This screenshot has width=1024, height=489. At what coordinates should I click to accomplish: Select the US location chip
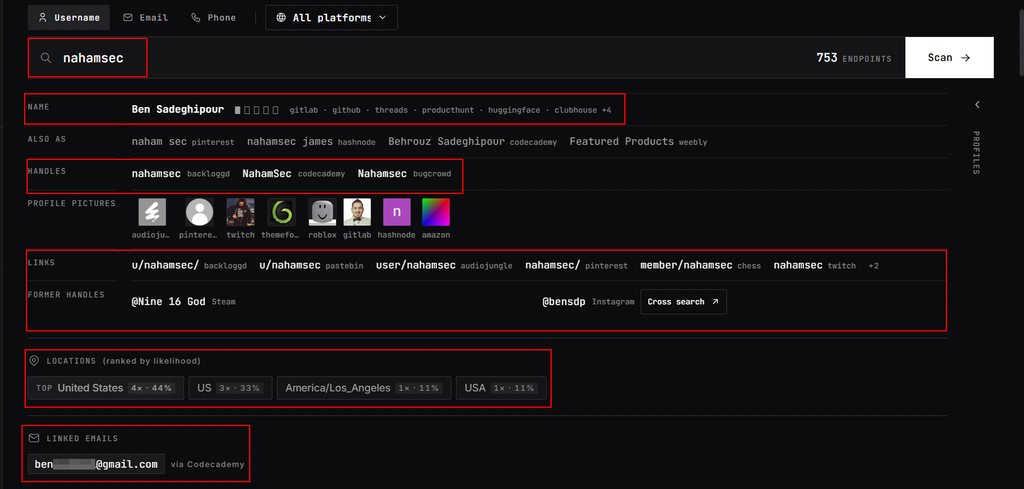(x=231, y=388)
